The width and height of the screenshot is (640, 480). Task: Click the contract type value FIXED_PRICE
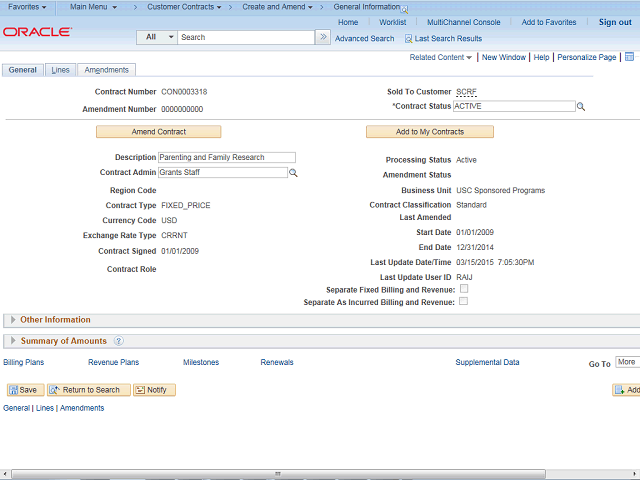pyautogui.click(x=186, y=205)
